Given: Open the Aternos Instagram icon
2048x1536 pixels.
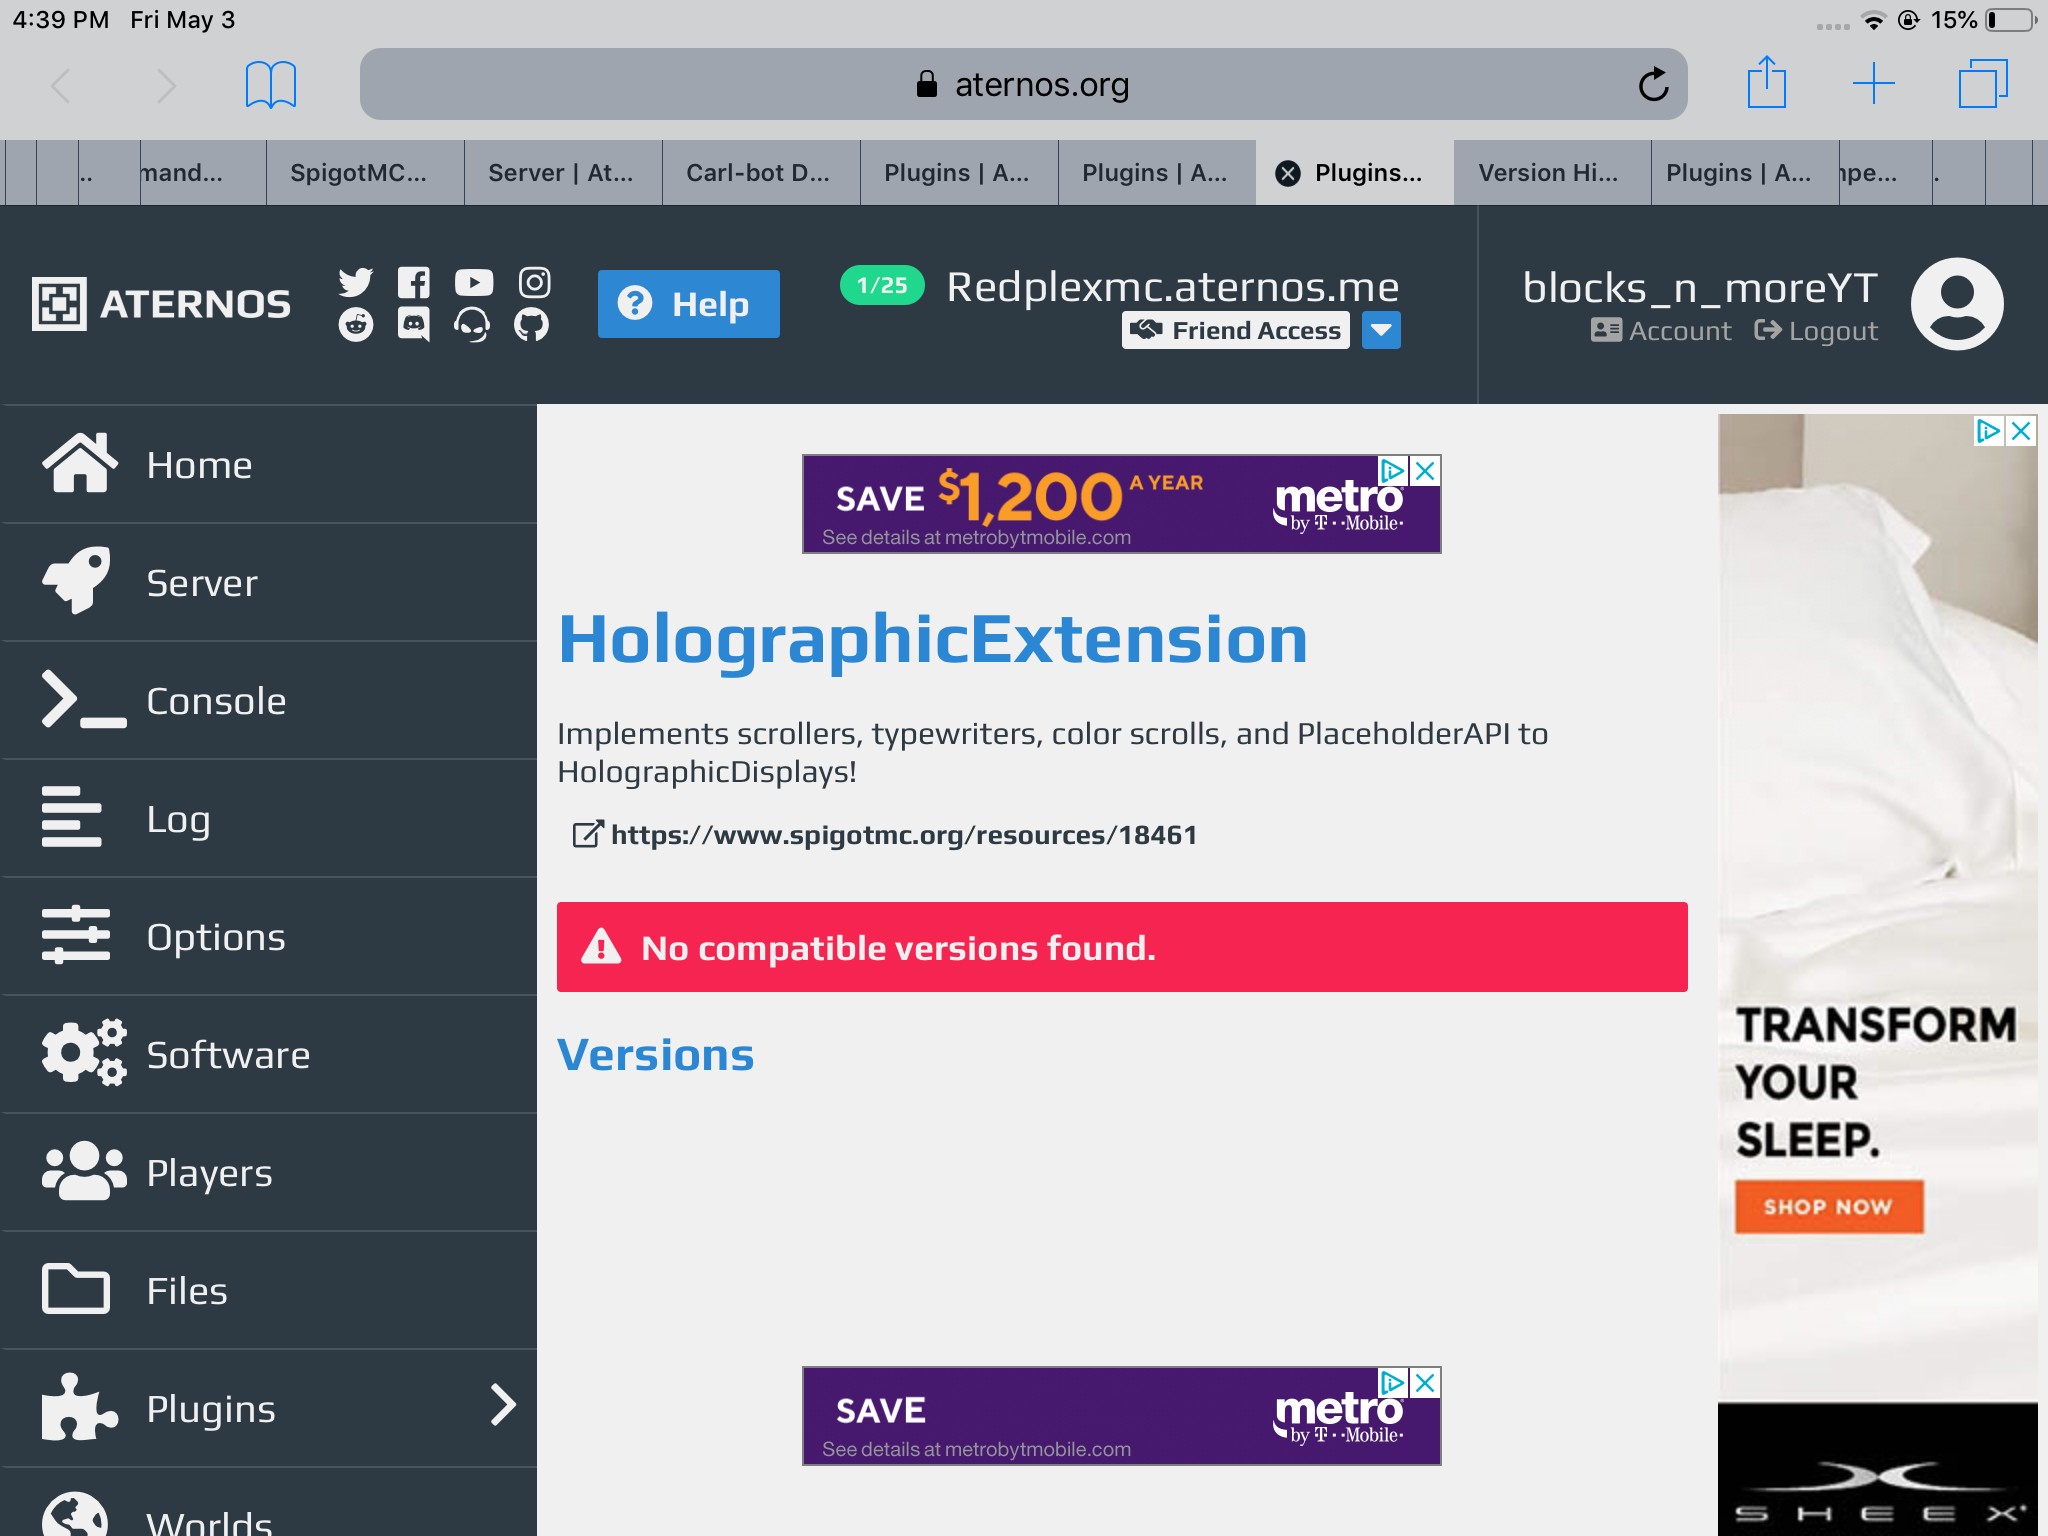Looking at the screenshot, I should point(534,282).
